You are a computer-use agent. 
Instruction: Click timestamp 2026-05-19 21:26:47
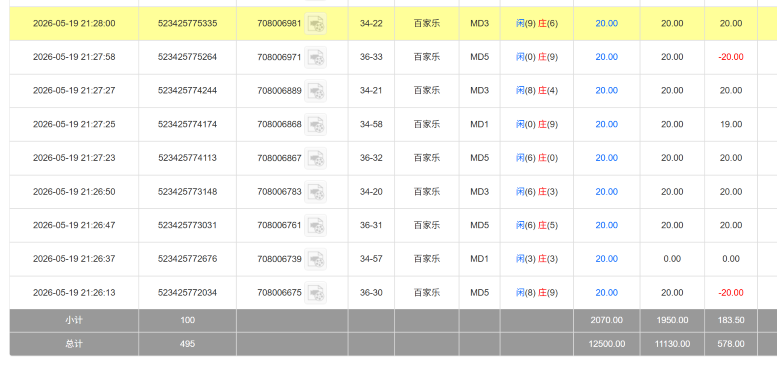tap(74, 225)
